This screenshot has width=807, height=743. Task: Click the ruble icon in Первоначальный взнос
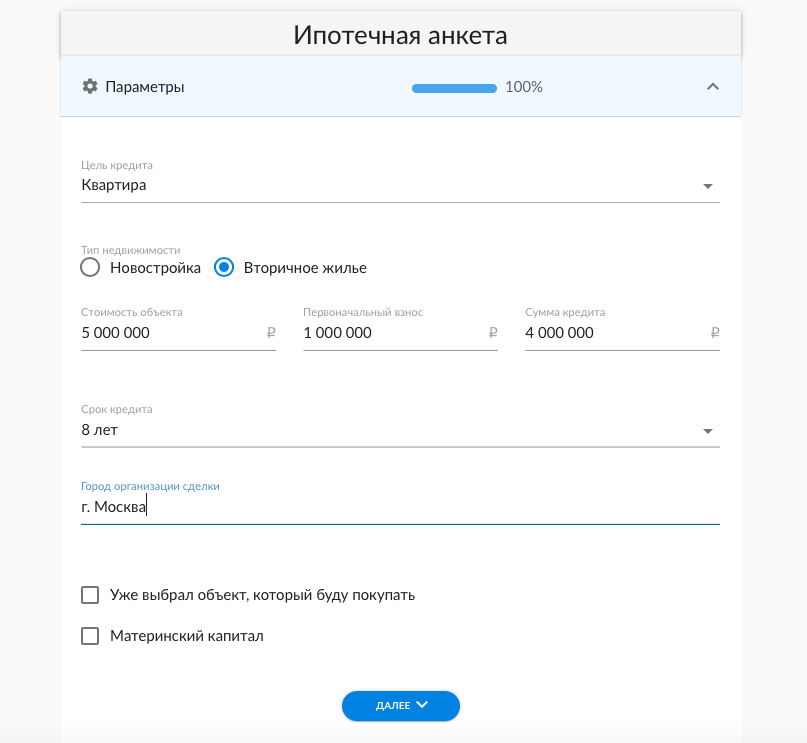tap(493, 333)
